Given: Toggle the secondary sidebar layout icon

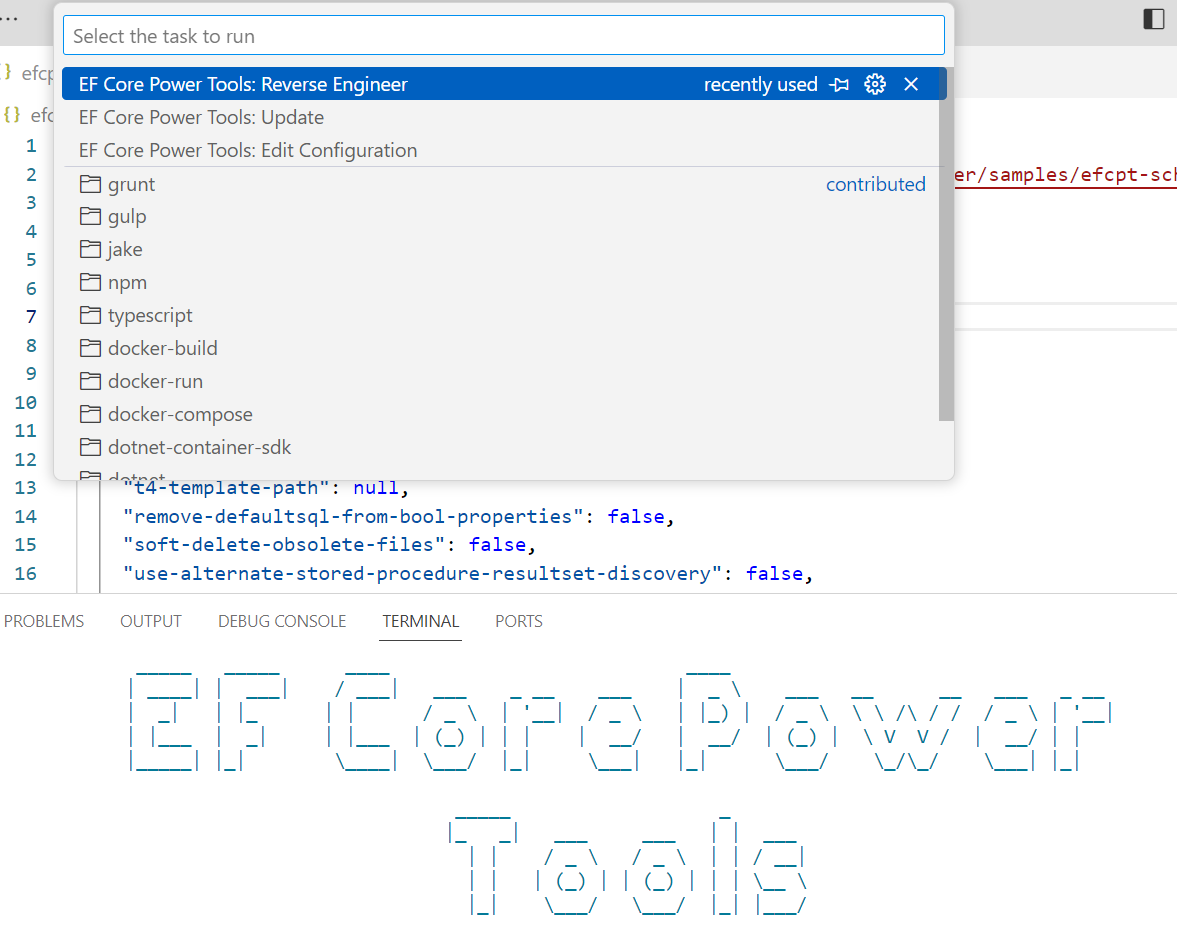Looking at the screenshot, I should pyautogui.click(x=1154, y=19).
